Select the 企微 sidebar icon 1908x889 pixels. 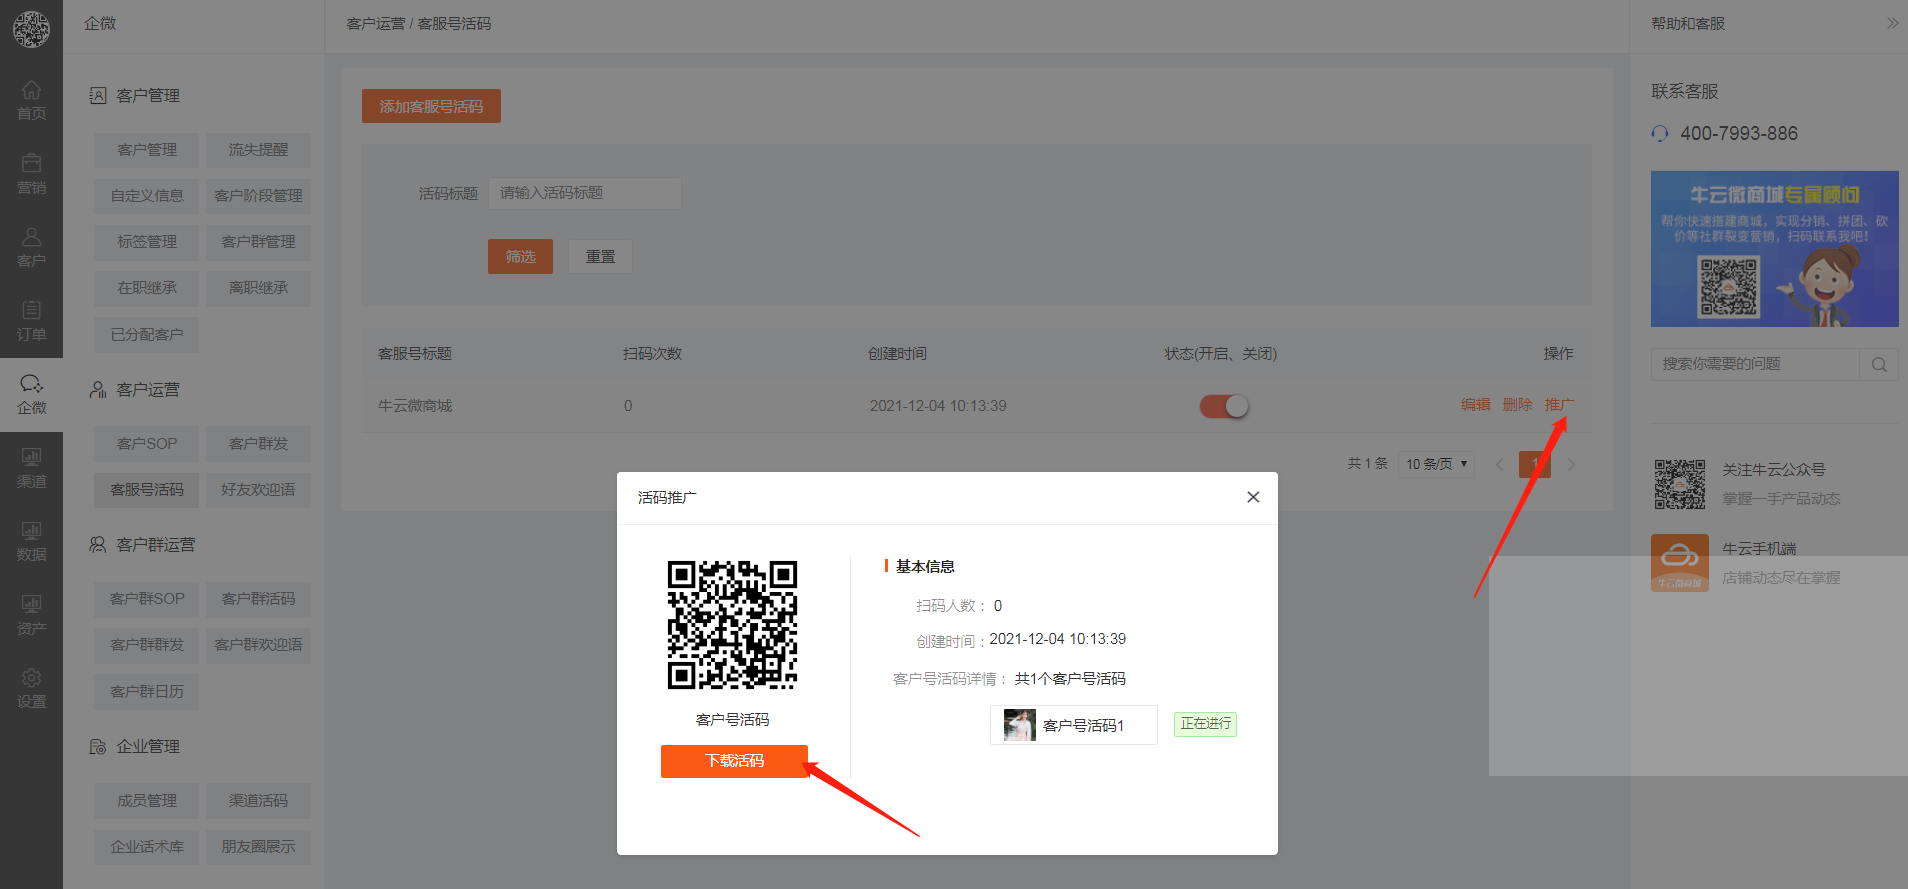31,394
